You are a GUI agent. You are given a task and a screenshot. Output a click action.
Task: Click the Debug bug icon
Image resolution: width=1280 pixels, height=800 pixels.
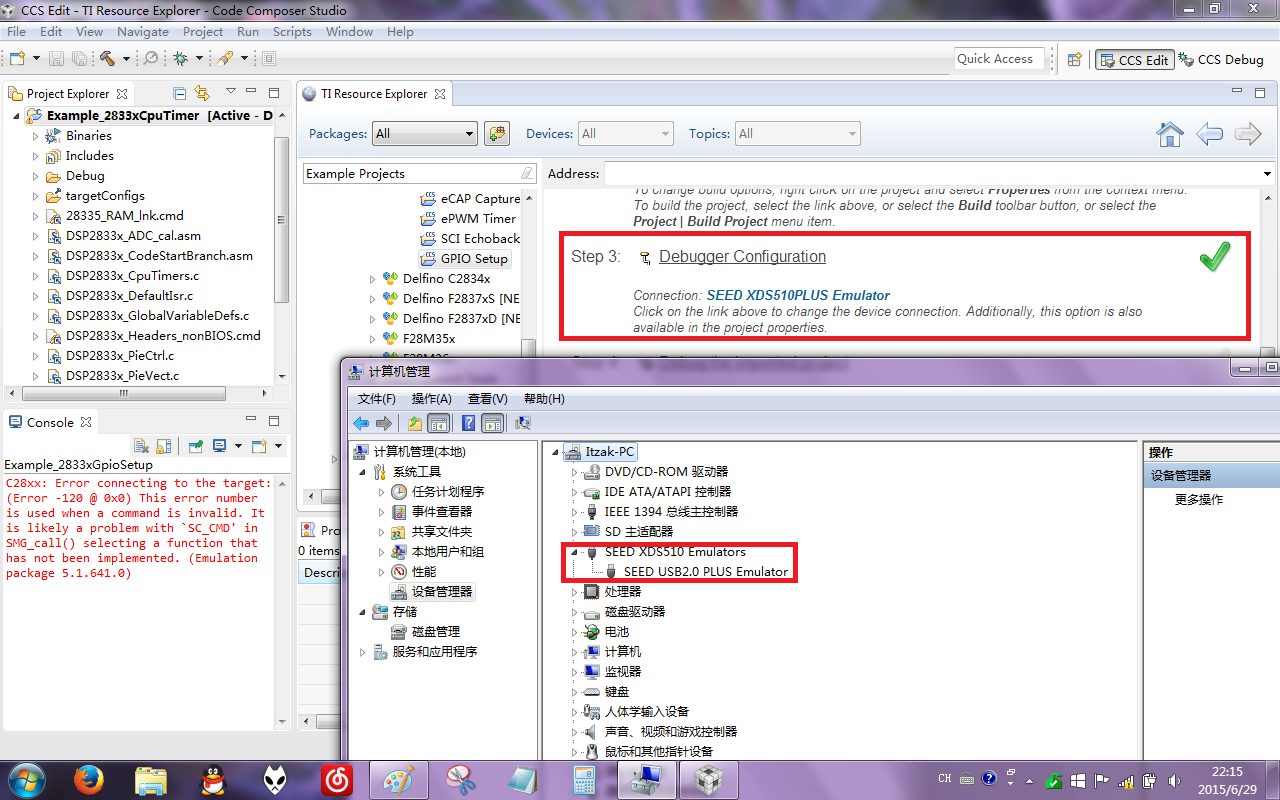click(x=181, y=59)
